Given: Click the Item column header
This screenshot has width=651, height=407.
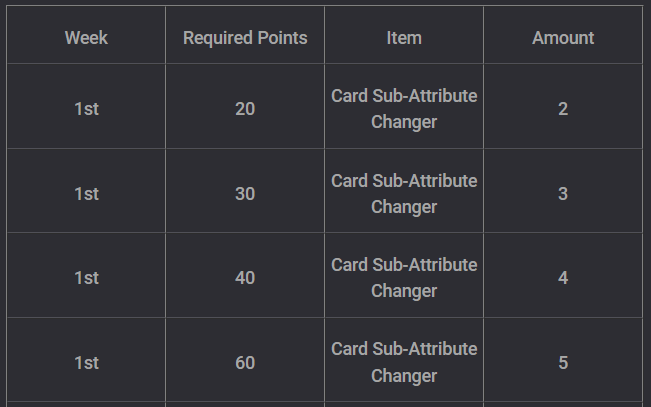Looking at the screenshot, I should [404, 38].
